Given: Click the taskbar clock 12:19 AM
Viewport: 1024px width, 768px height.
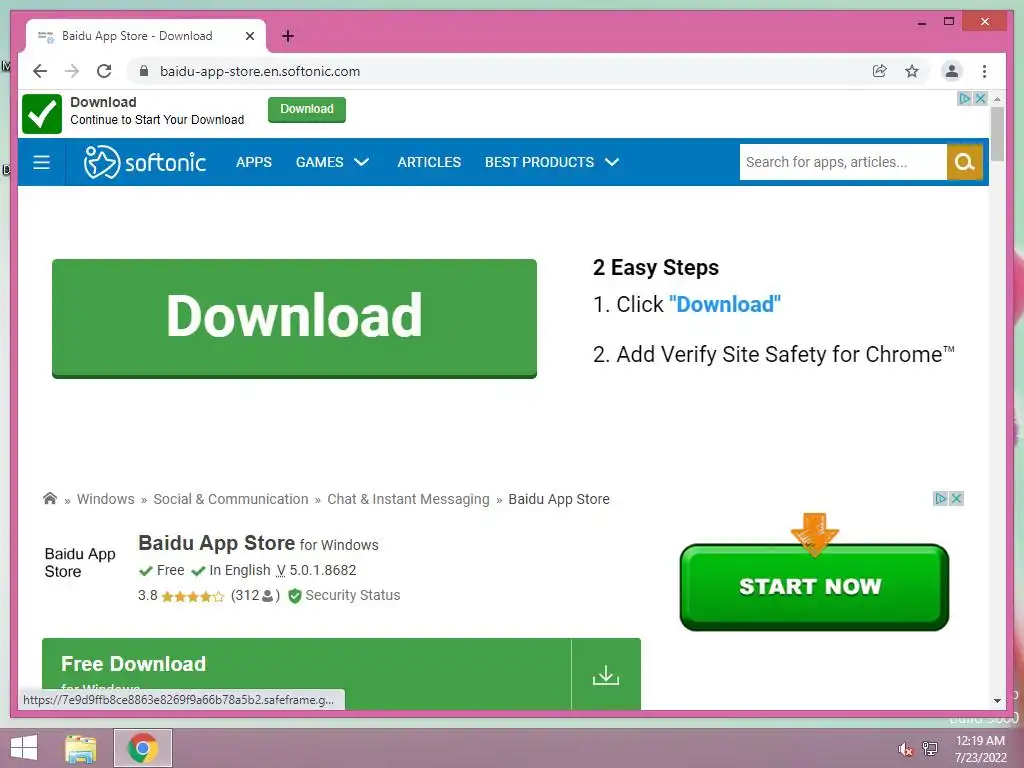Looking at the screenshot, I should (x=980, y=741).
